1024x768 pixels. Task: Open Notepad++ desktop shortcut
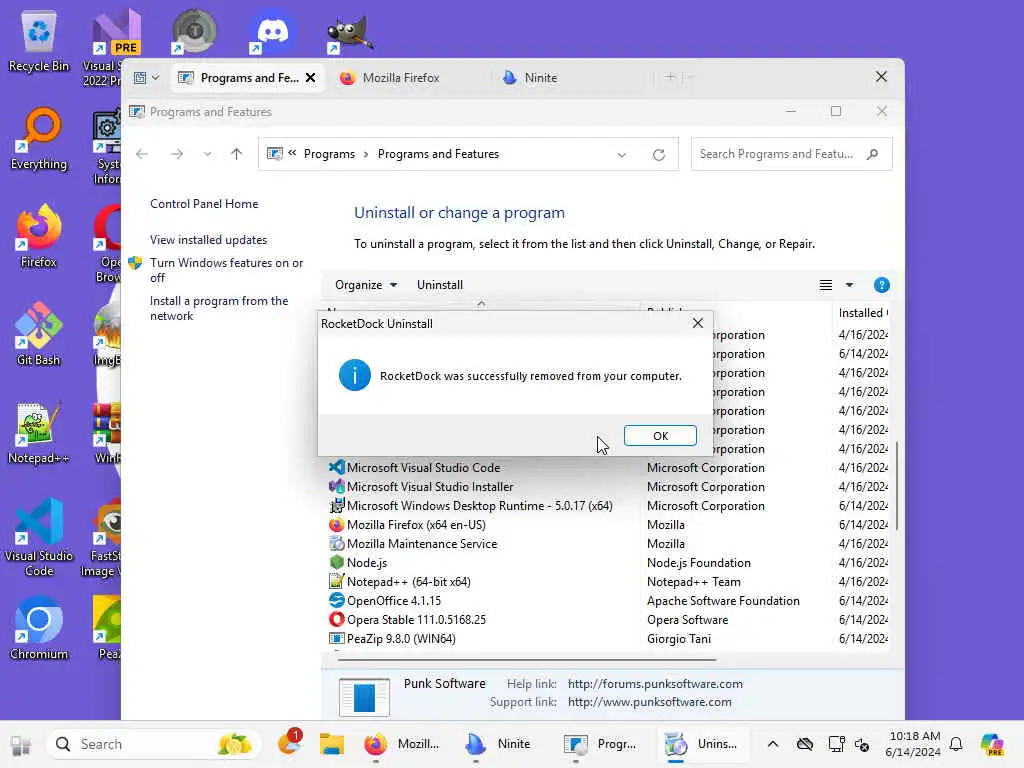coord(39,432)
